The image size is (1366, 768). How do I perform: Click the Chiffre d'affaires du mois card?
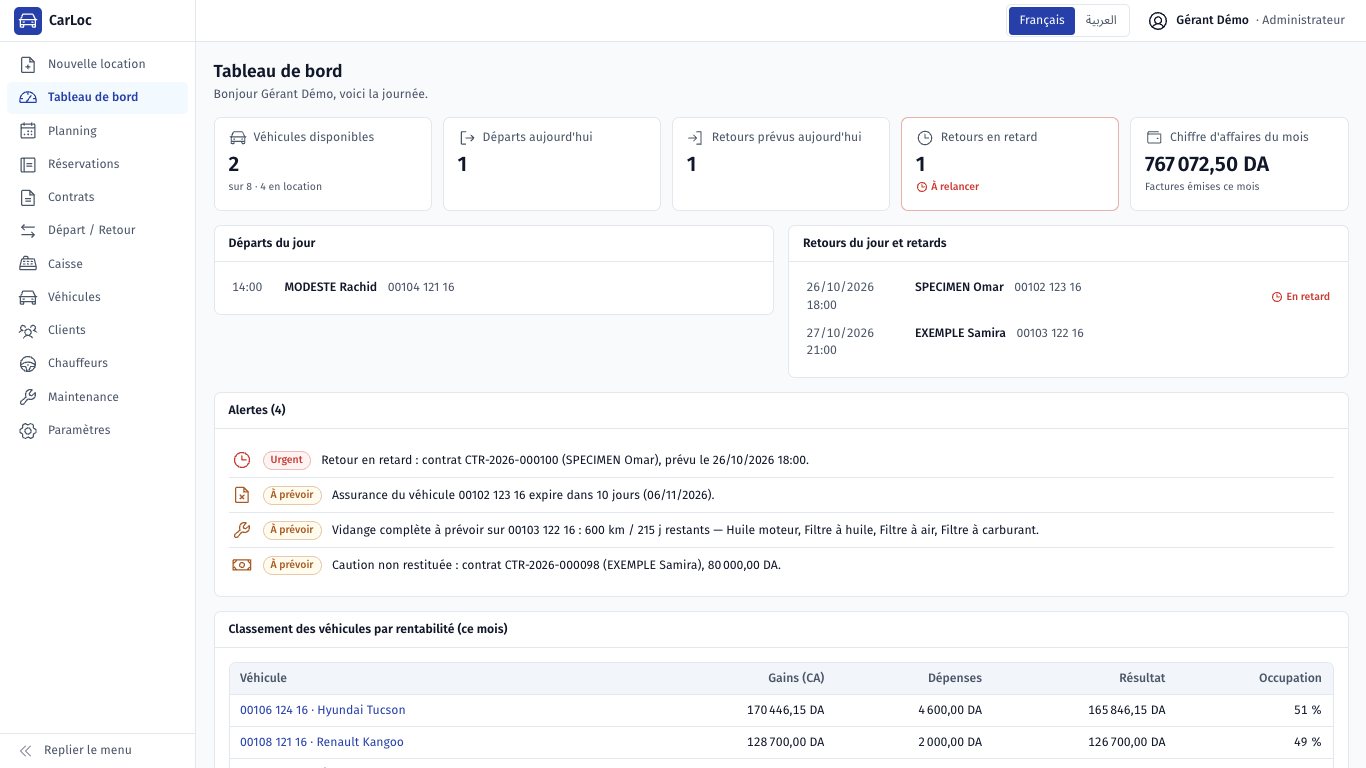point(1239,164)
